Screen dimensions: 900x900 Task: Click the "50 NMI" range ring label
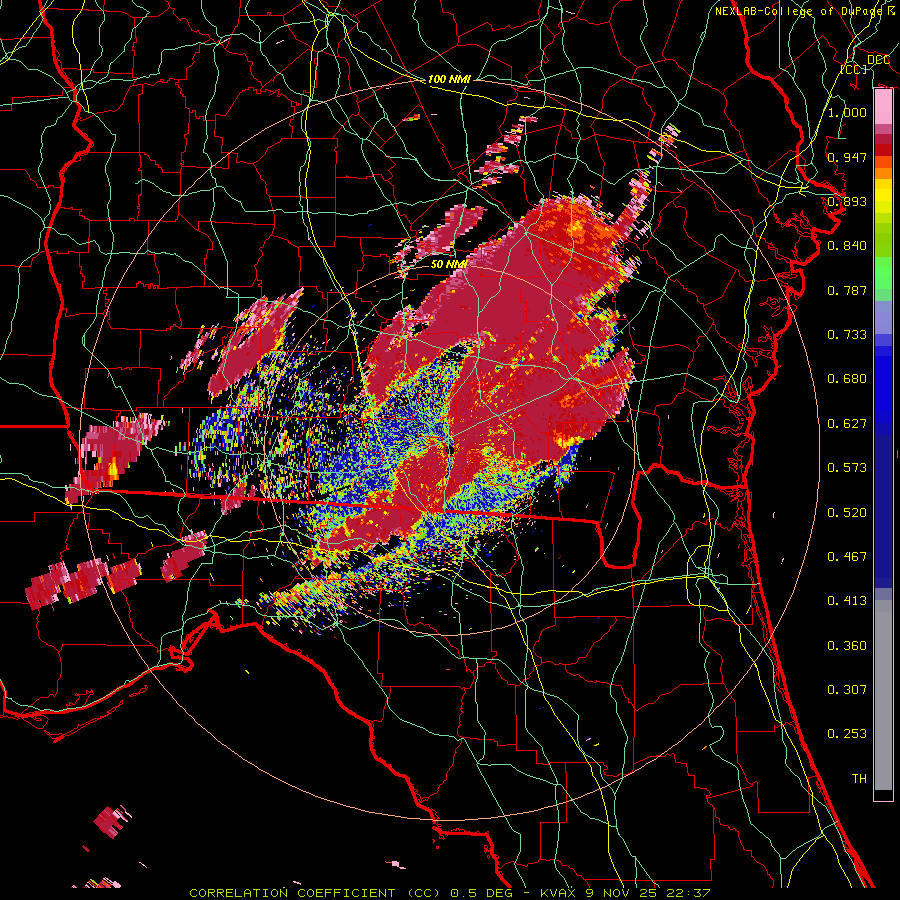448,264
